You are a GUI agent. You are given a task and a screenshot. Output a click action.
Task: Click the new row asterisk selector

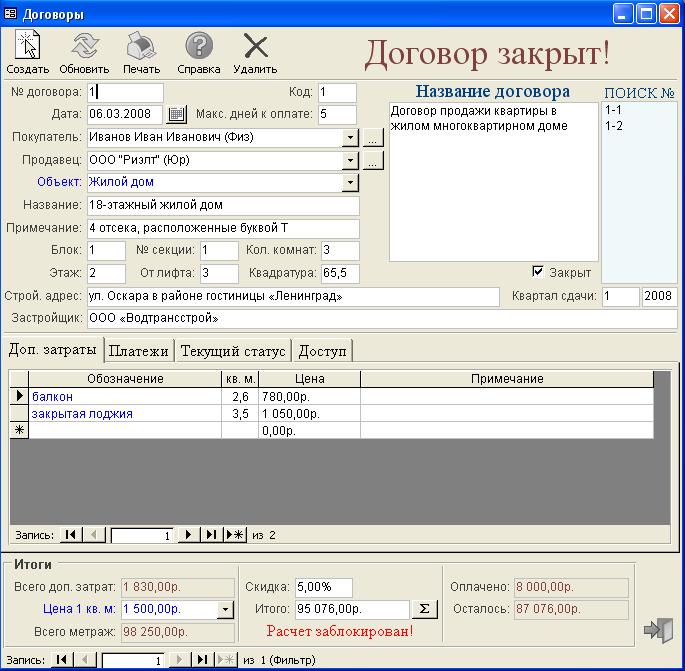coord(19,430)
